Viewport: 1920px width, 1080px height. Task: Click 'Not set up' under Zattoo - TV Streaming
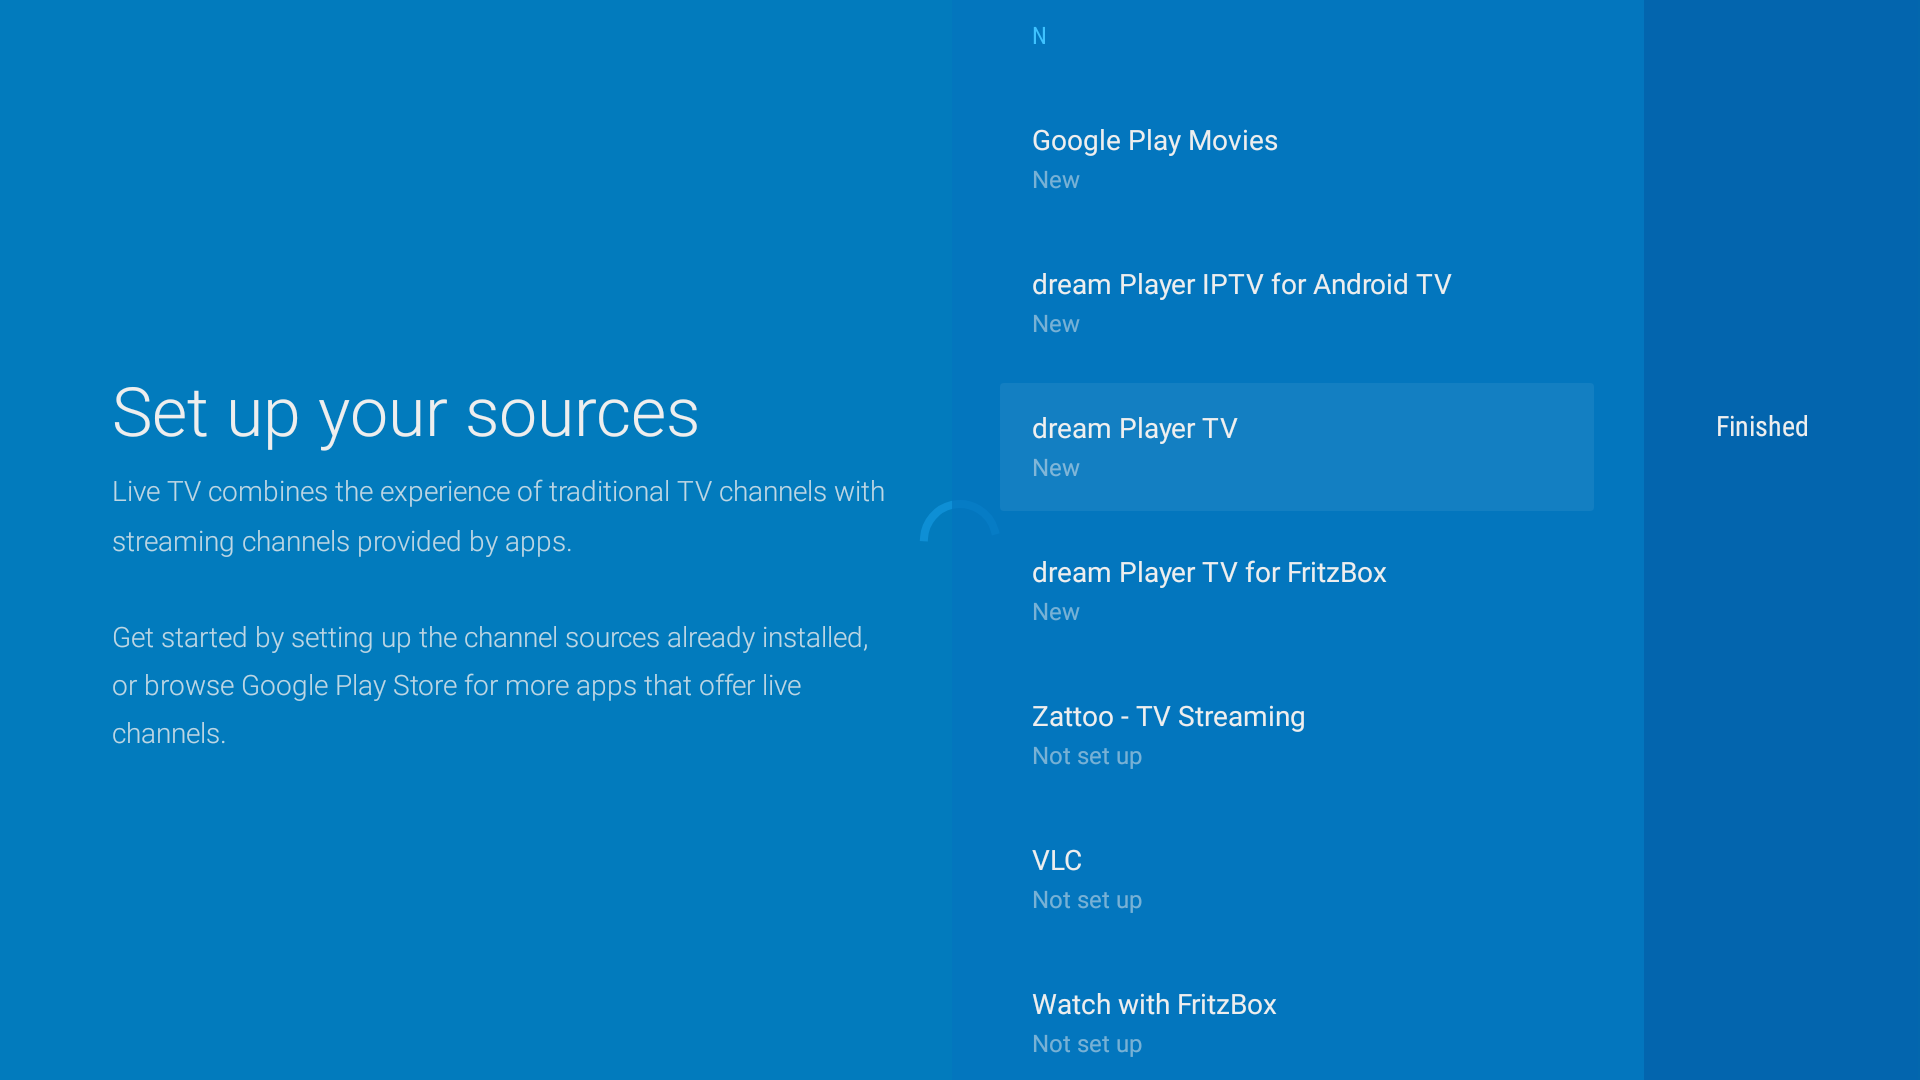coord(1087,756)
